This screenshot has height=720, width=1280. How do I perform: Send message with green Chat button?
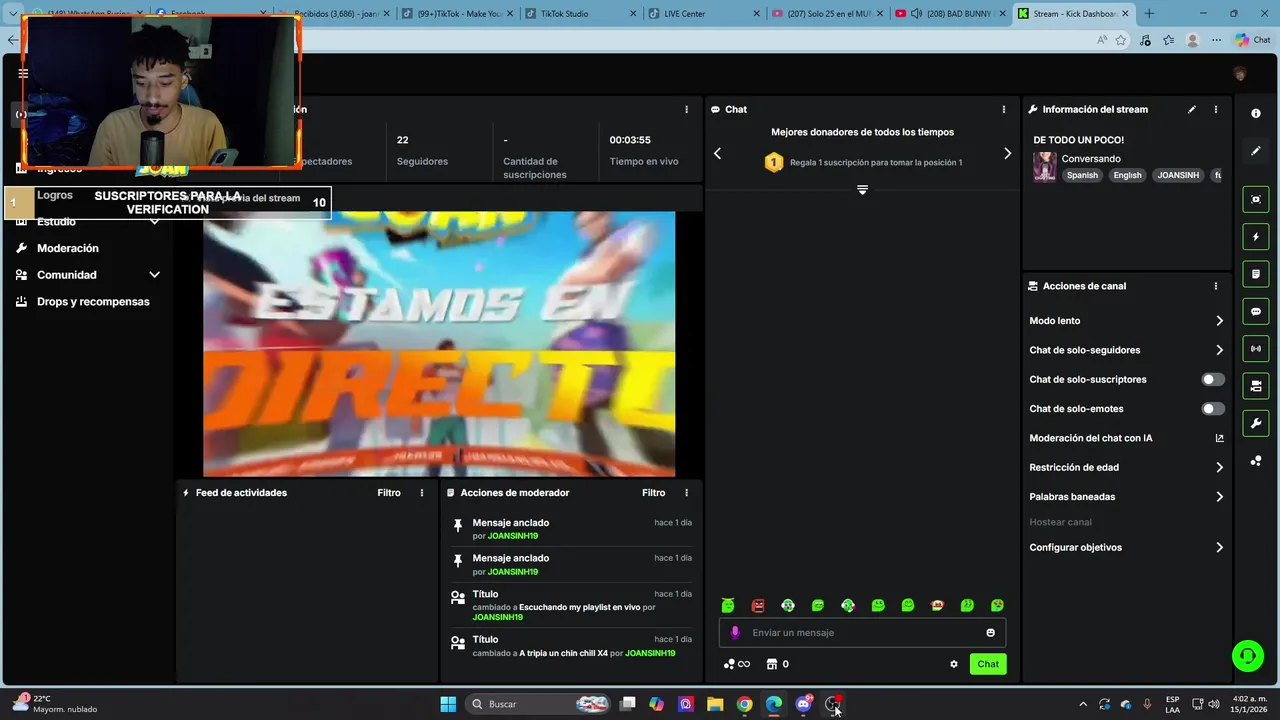tap(988, 664)
